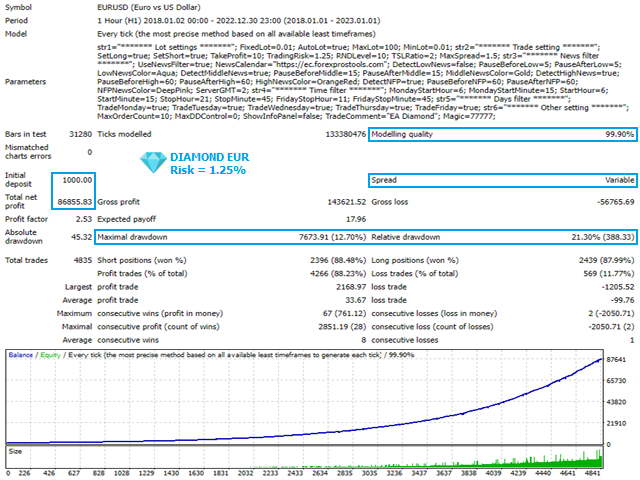Click the Profit factor value 2.53

[82, 216]
